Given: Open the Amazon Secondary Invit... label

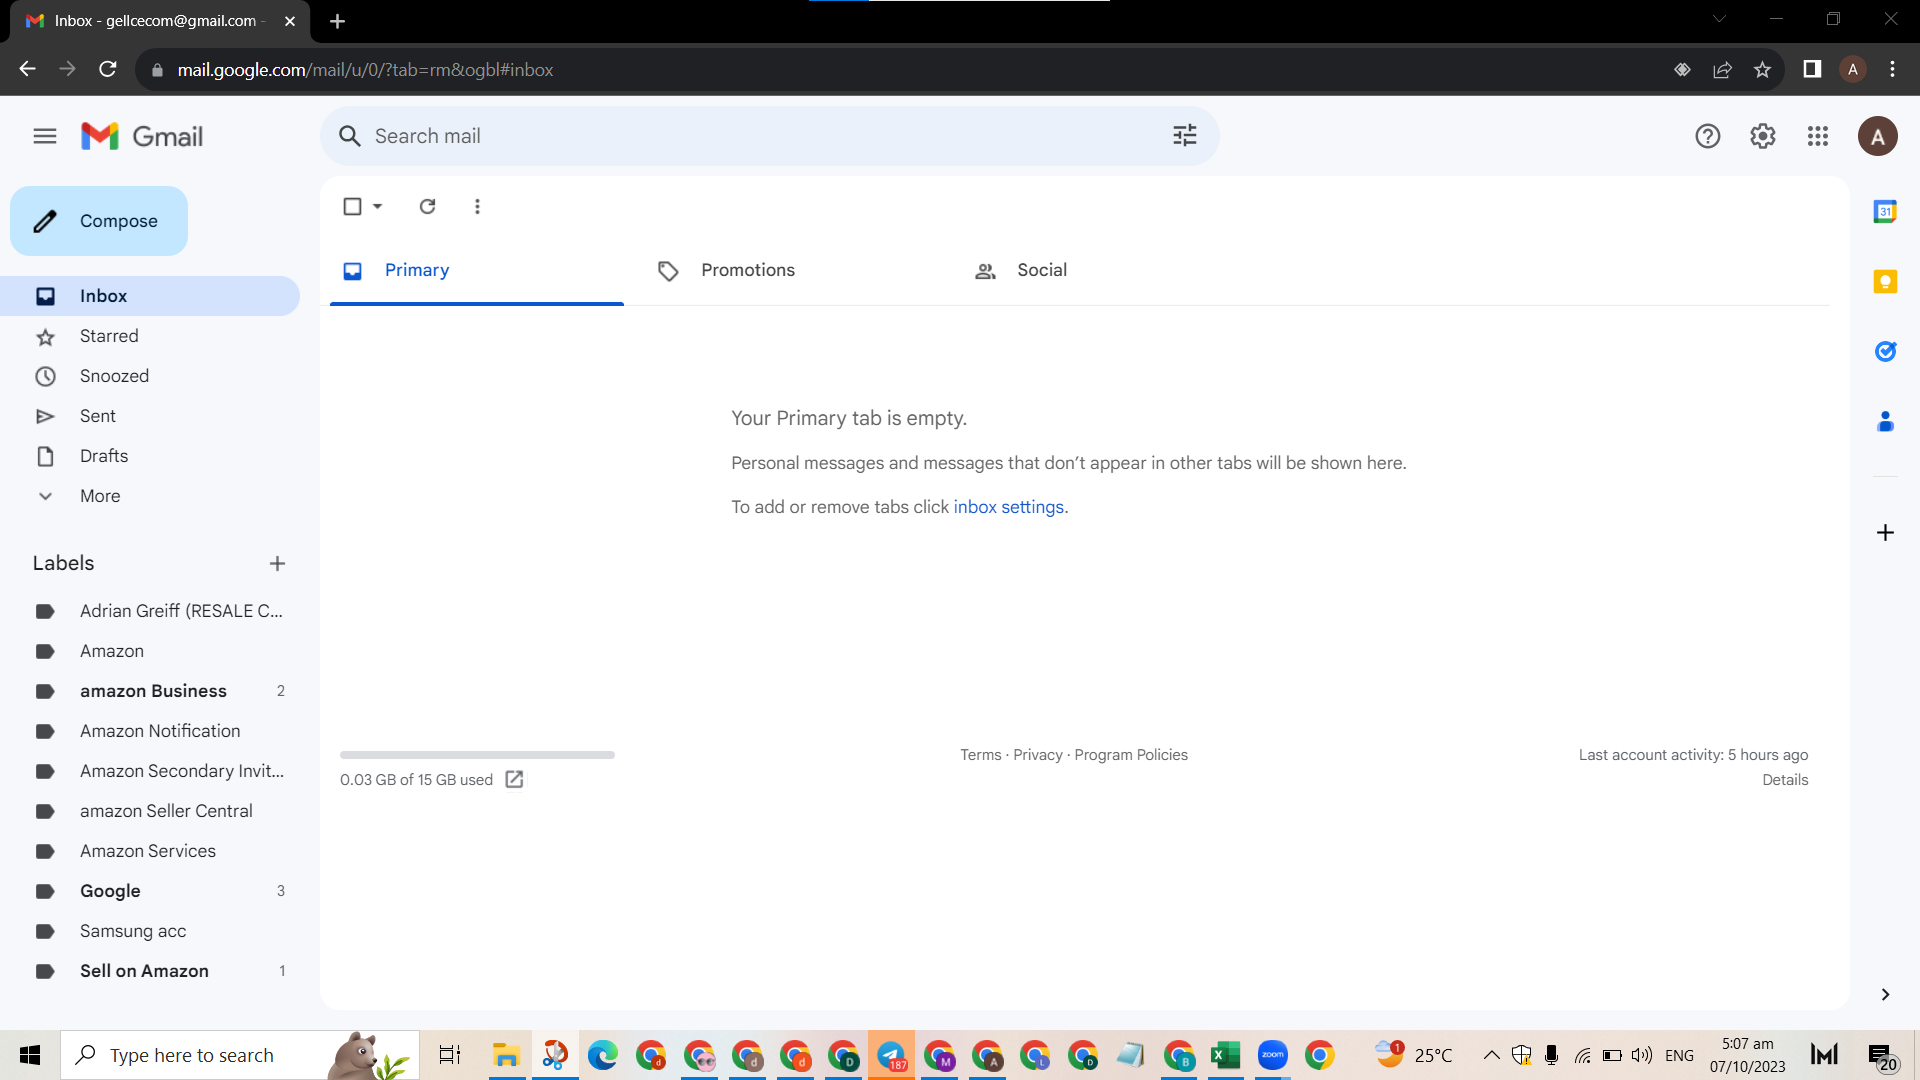Looking at the screenshot, I should pos(150,771).
